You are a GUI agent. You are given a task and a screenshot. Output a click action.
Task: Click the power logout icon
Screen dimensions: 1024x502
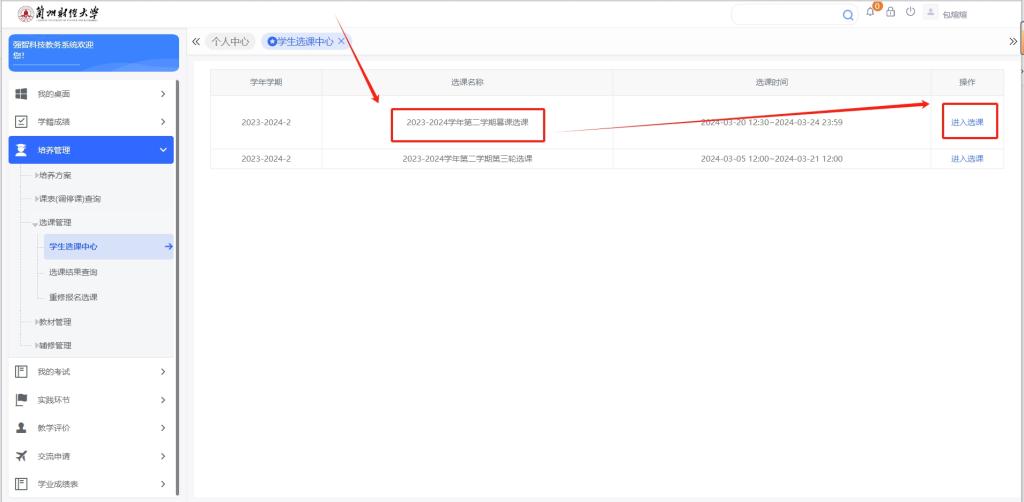[x=909, y=13]
